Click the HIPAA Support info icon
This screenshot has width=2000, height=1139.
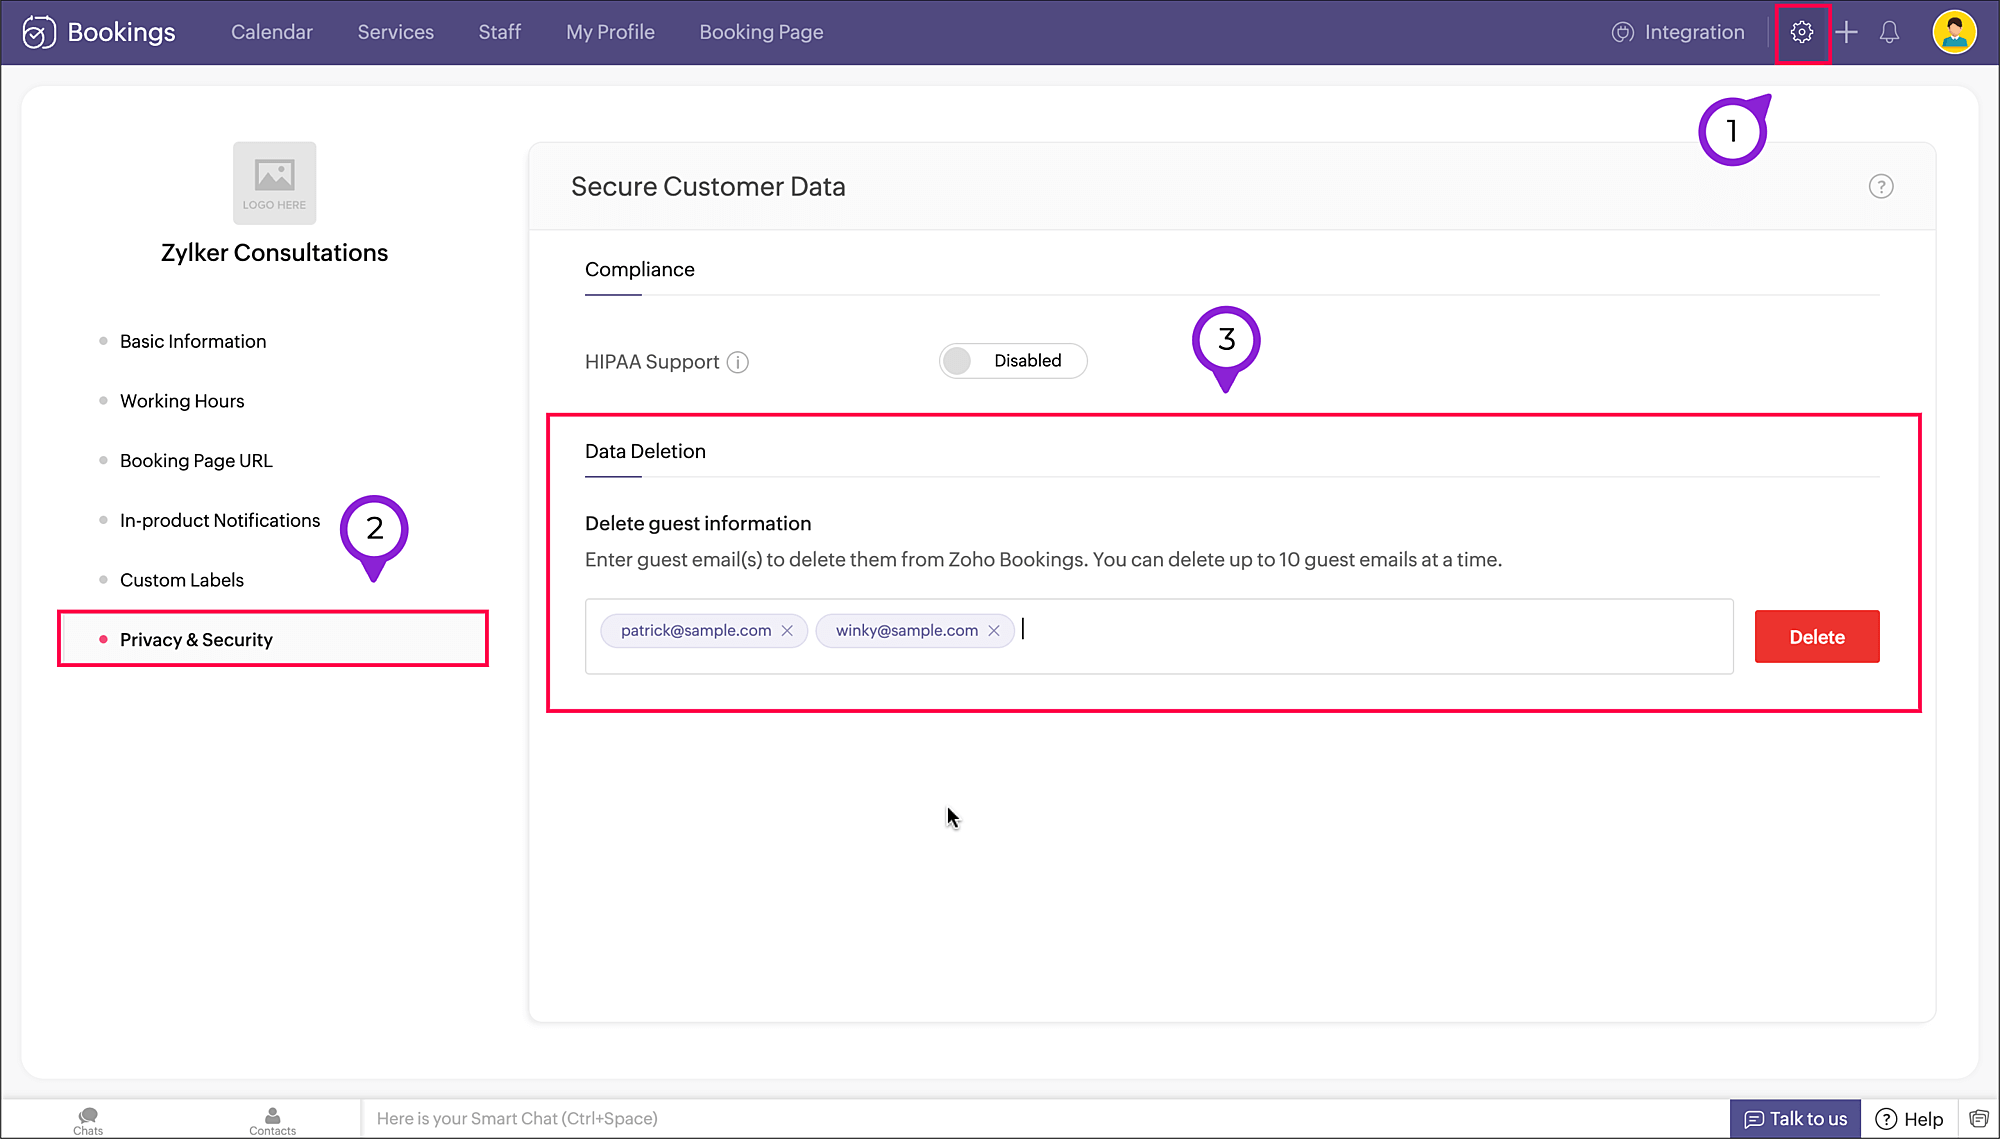pos(738,362)
